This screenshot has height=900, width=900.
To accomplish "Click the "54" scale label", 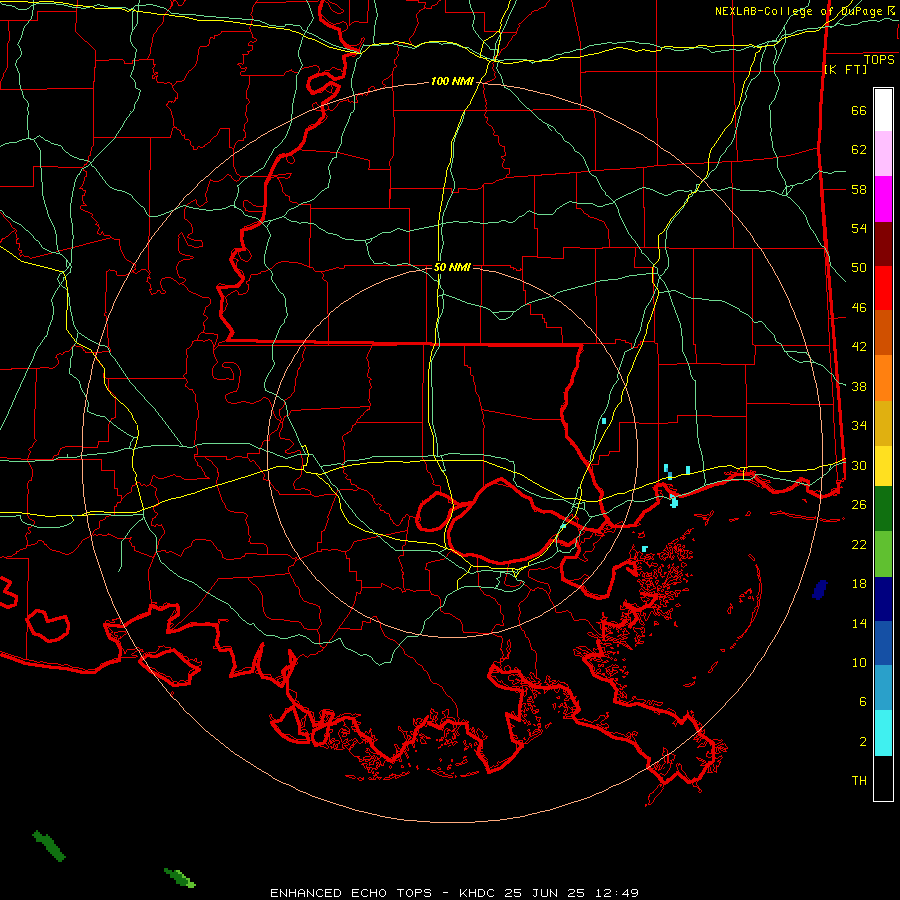I will [859, 228].
